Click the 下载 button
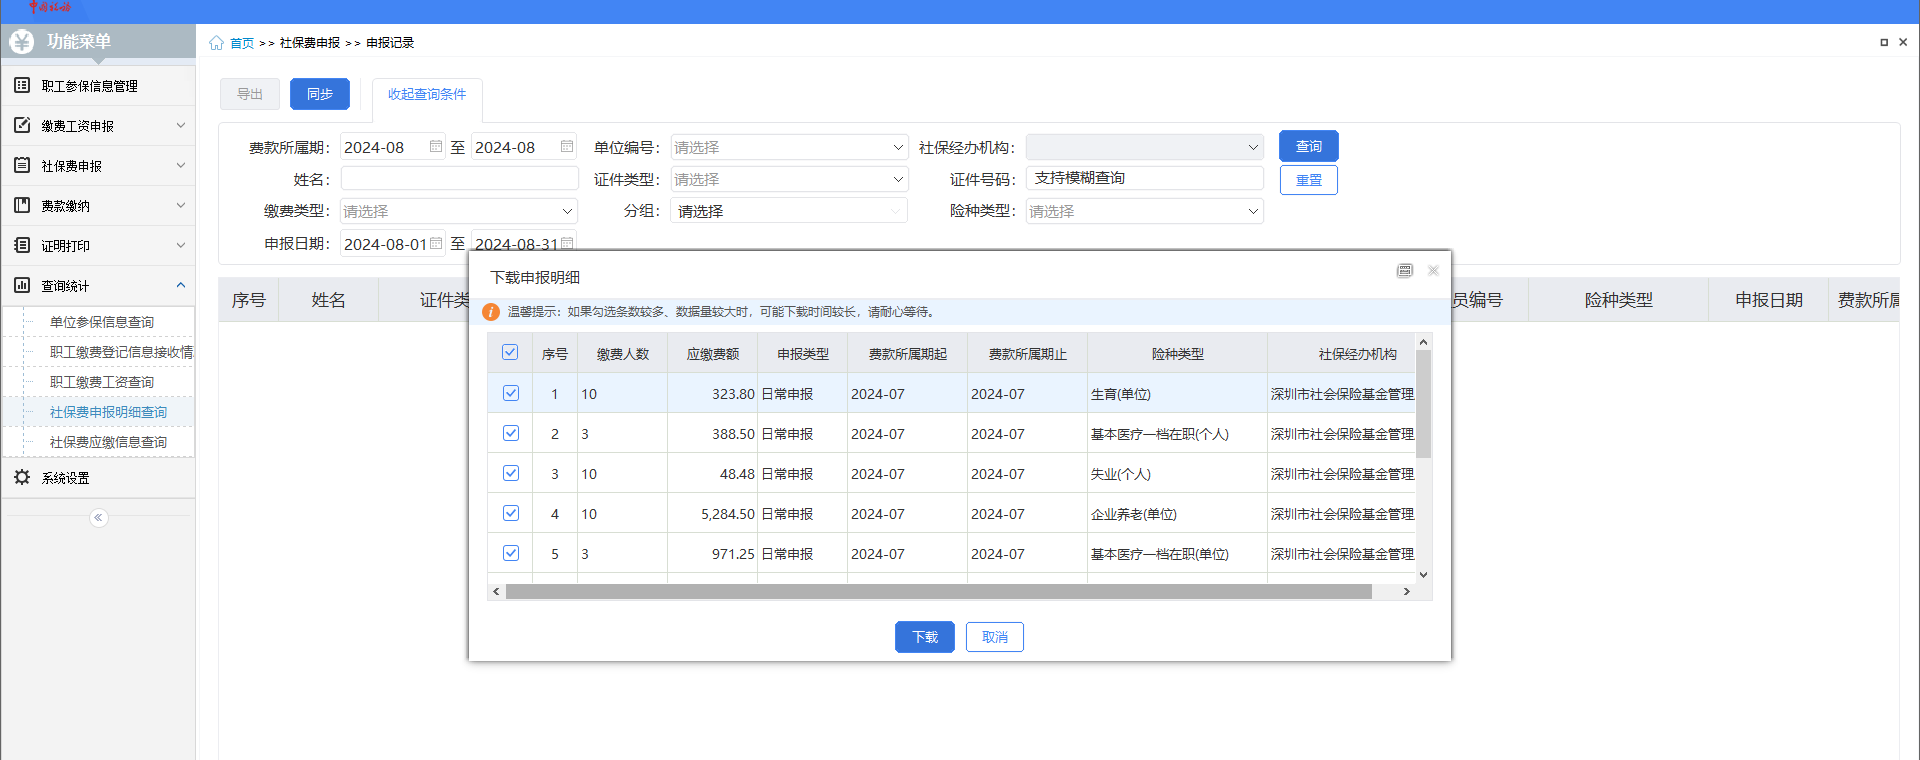The height and width of the screenshot is (760, 1920). pyautogui.click(x=924, y=637)
